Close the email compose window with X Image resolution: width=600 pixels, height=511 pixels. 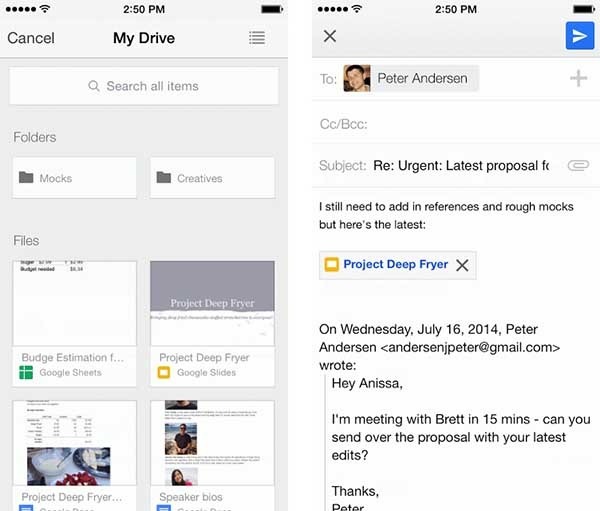pos(330,37)
